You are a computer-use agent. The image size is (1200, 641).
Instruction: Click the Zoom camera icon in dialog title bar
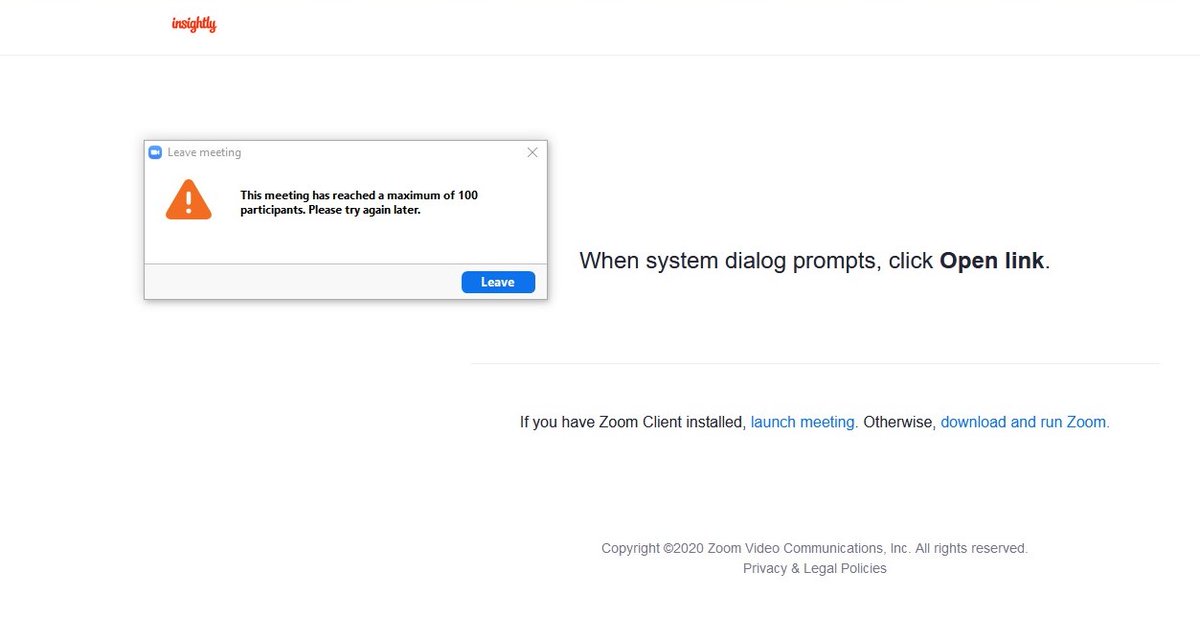point(155,152)
